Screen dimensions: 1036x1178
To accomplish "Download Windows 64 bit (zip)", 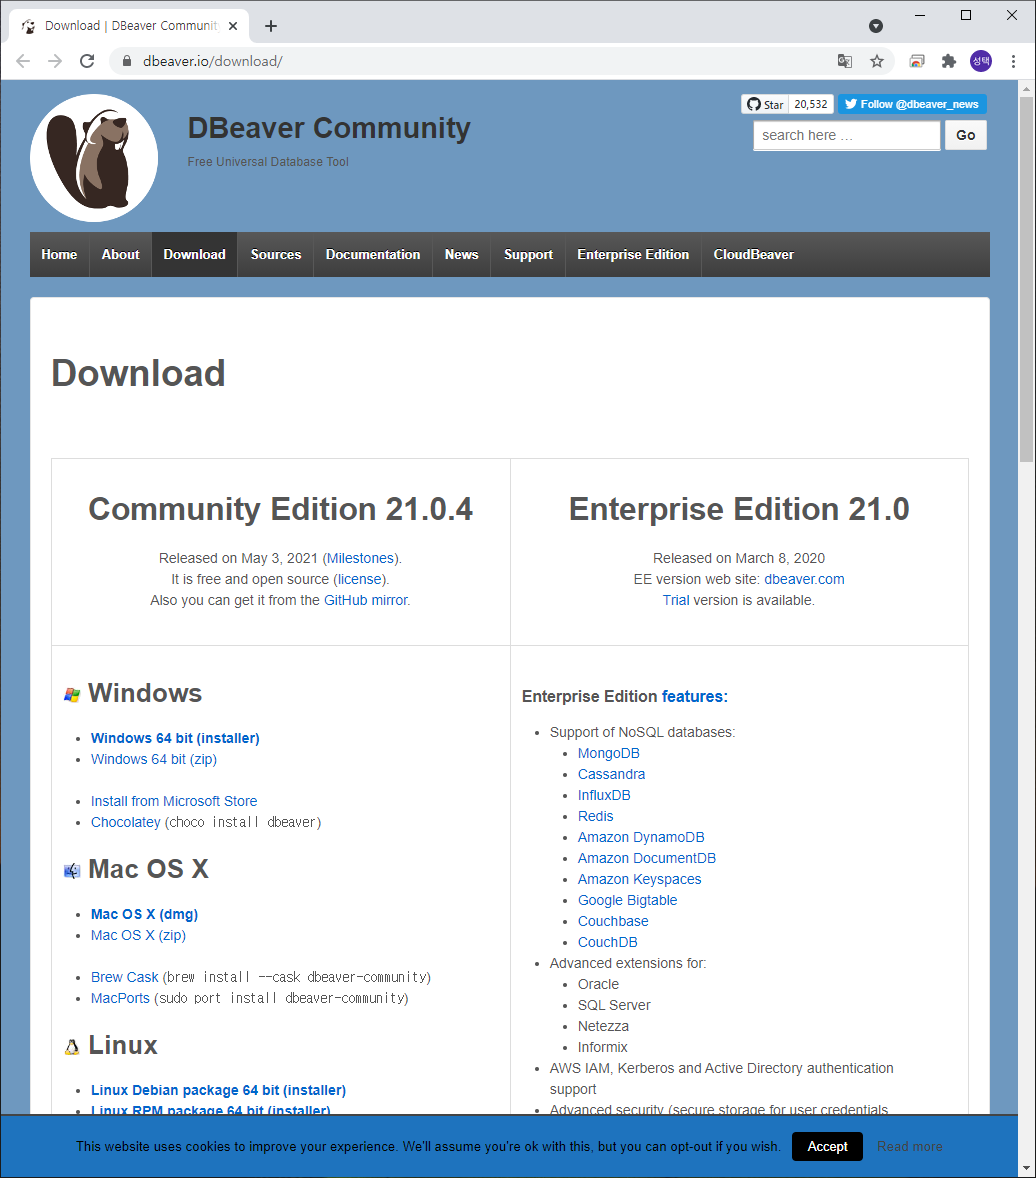I will [154, 760].
